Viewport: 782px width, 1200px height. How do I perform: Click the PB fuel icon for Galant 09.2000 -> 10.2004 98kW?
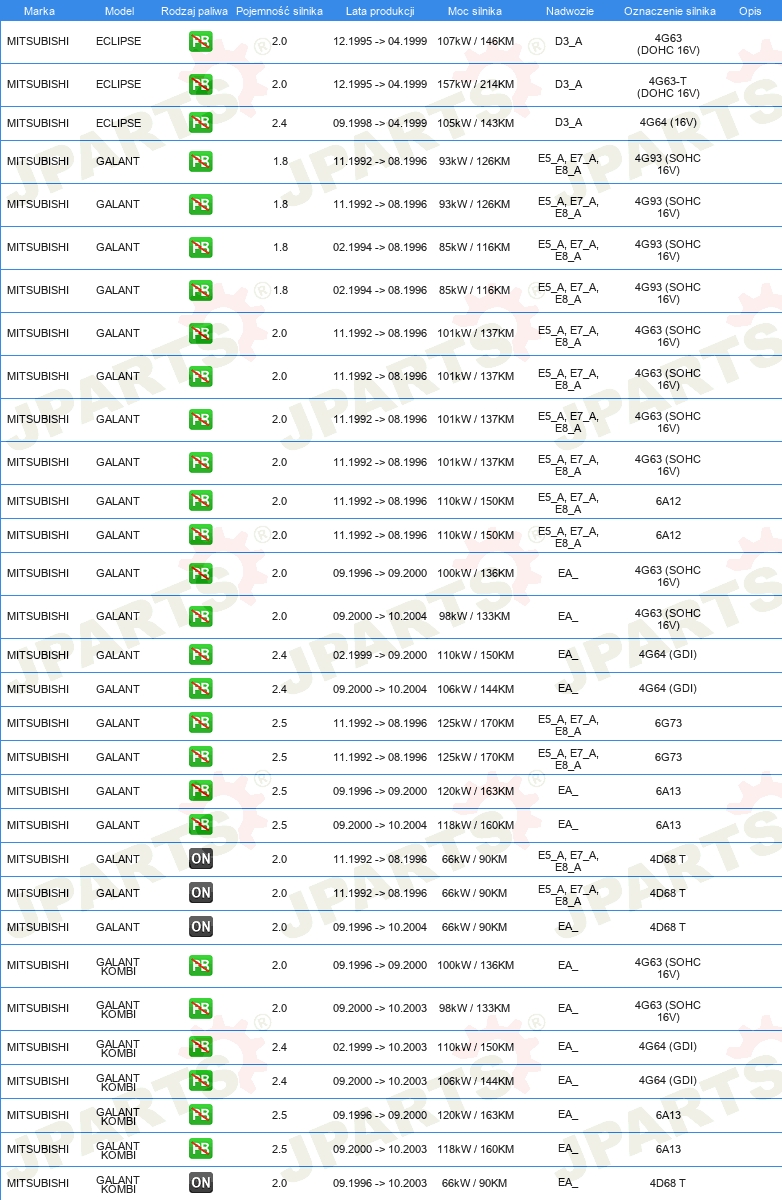pyautogui.click(x=201, y=617)
